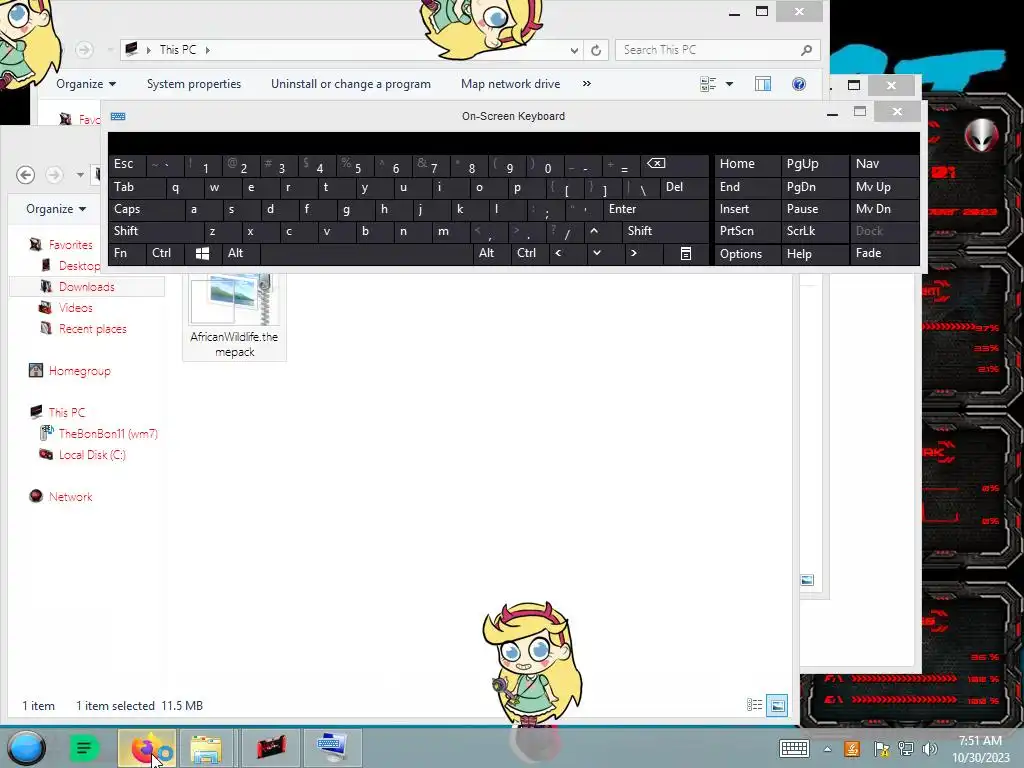Show hidden tray icons arrow
This screenshot has width=1024, height=768.
827,749
